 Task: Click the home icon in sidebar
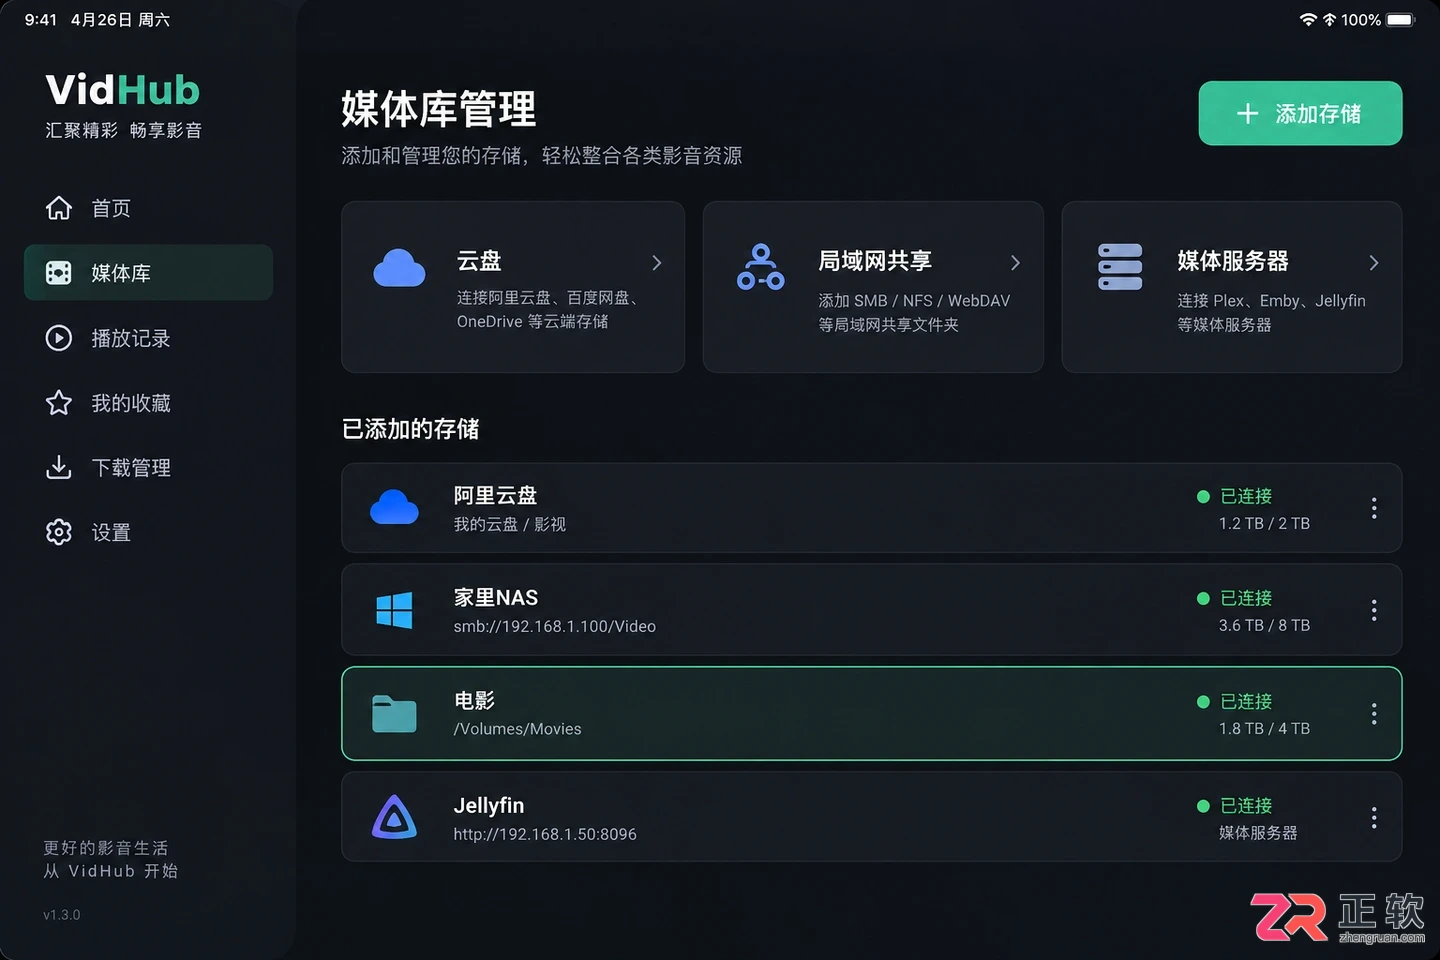click(x=59, y=208)
